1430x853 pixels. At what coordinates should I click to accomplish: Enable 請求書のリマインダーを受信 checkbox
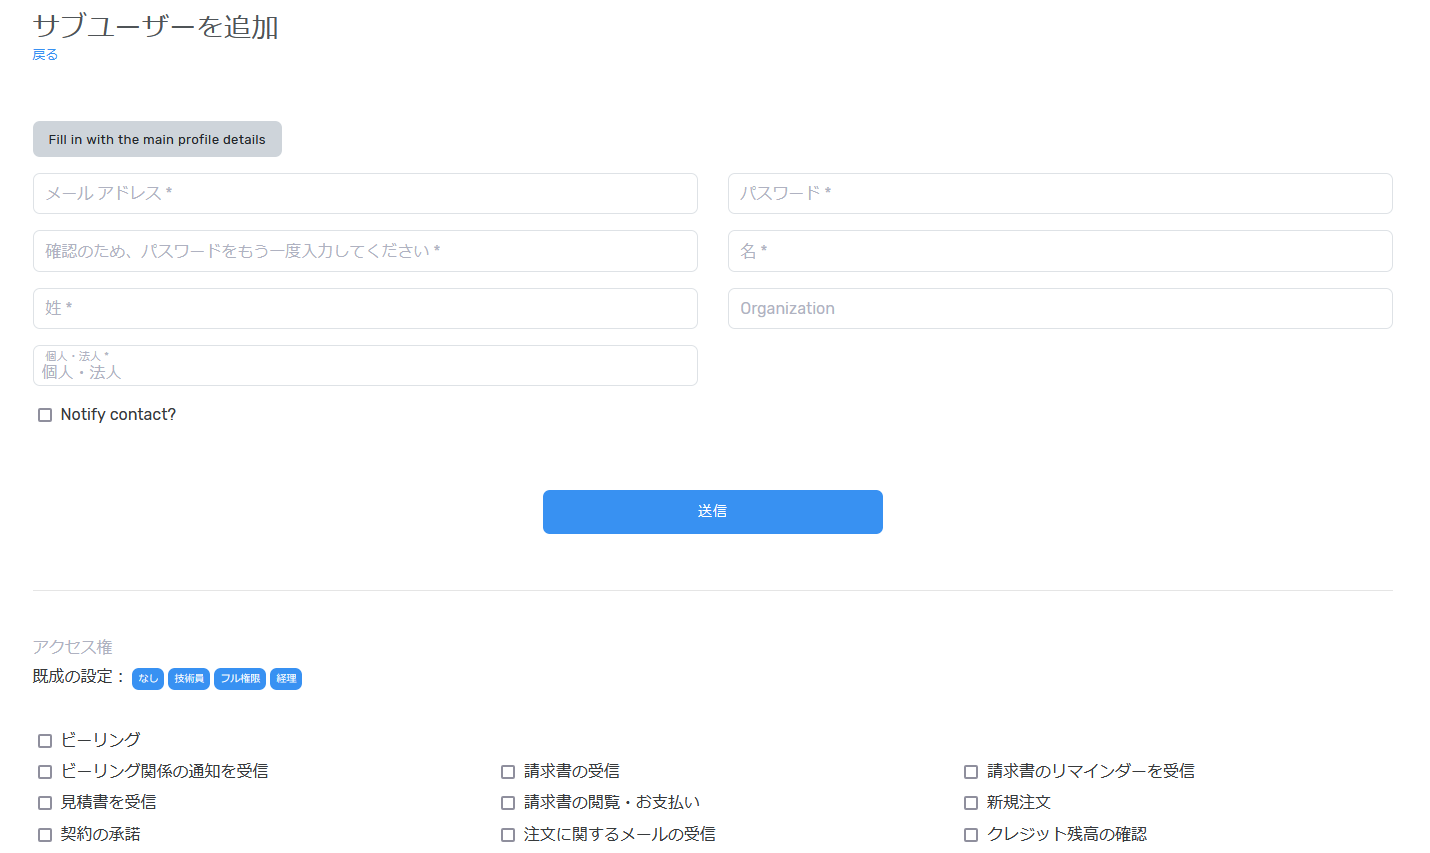pyautogui.click(x=971, y=772)
